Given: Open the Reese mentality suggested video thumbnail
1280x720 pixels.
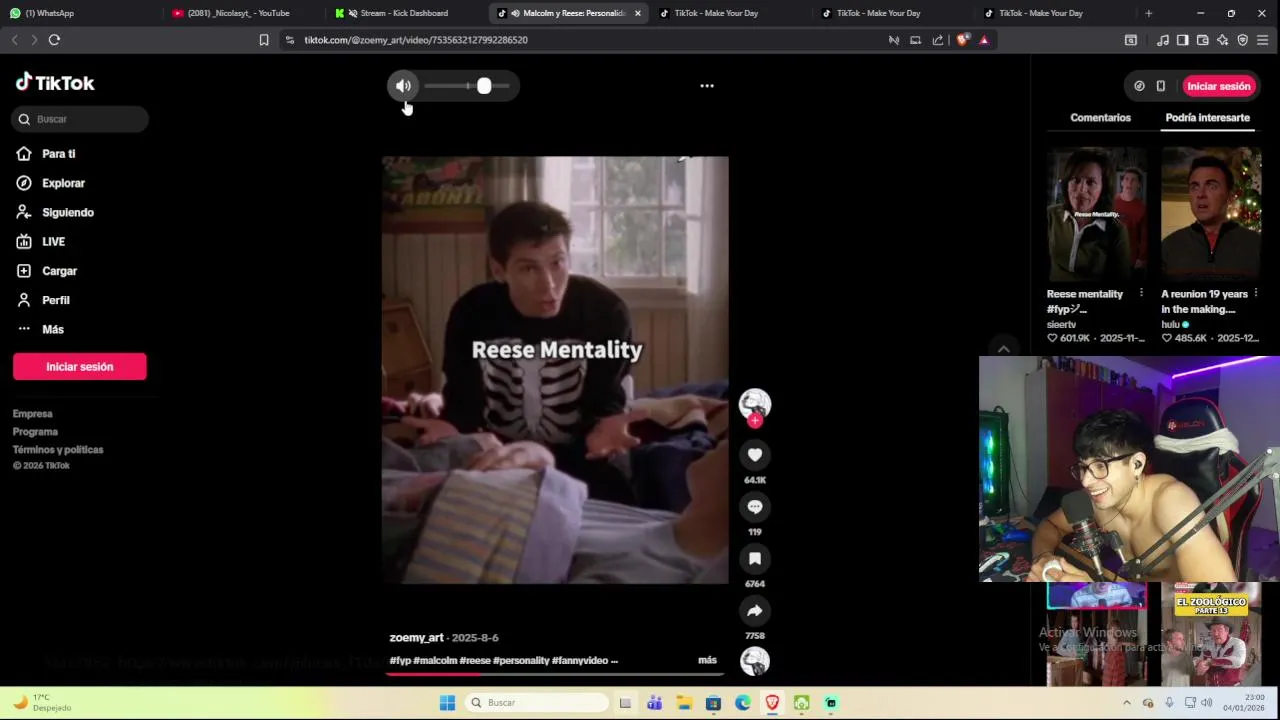Looking at the screenshot, I should (1097, 214).
